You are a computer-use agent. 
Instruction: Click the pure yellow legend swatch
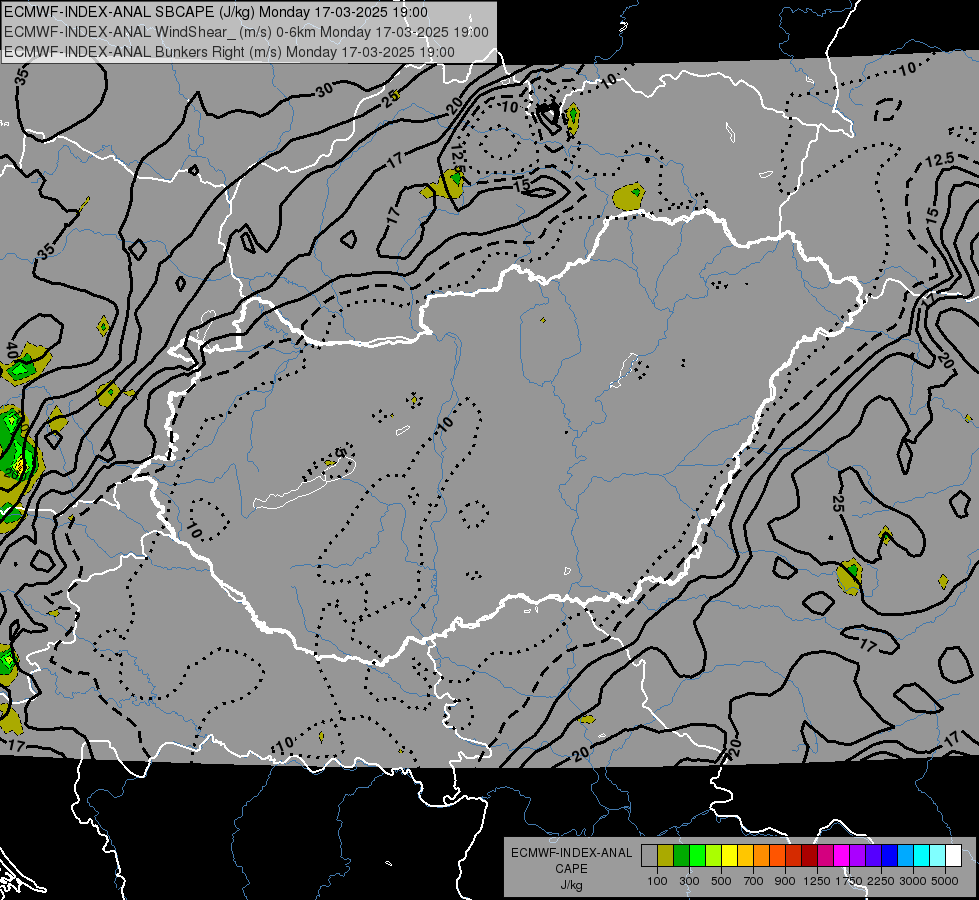coord(729,856)
